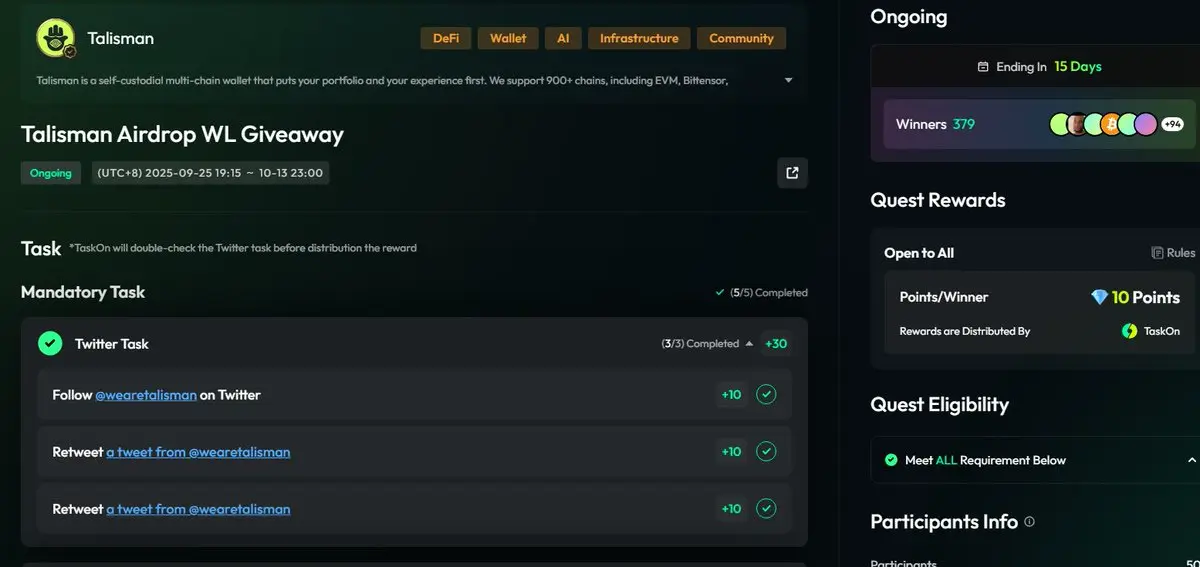The height and width of the screenshot is (567, 1200).
Task: Select the Community tag
Action: [741, 38]
